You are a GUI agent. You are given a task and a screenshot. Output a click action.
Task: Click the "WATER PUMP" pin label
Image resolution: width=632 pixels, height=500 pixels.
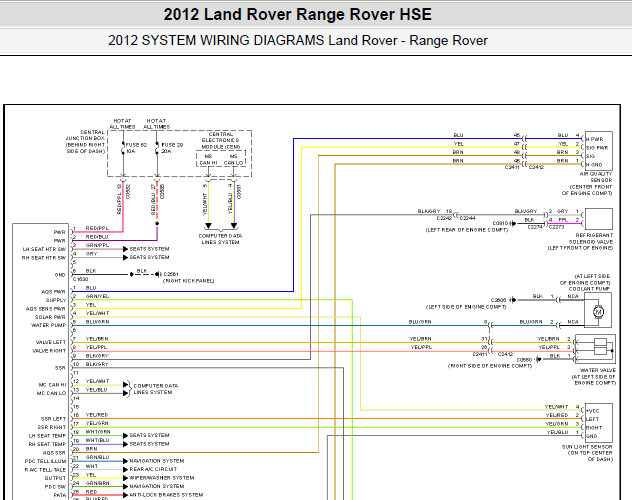(48, 325)
